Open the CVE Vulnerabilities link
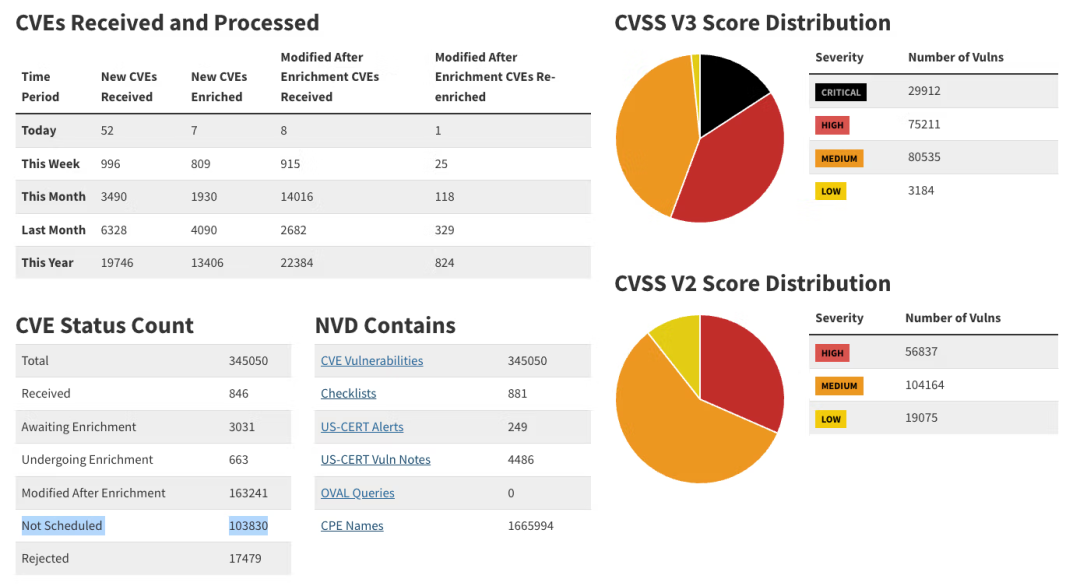The image size is (1080, 586). [x=371, y=361]
